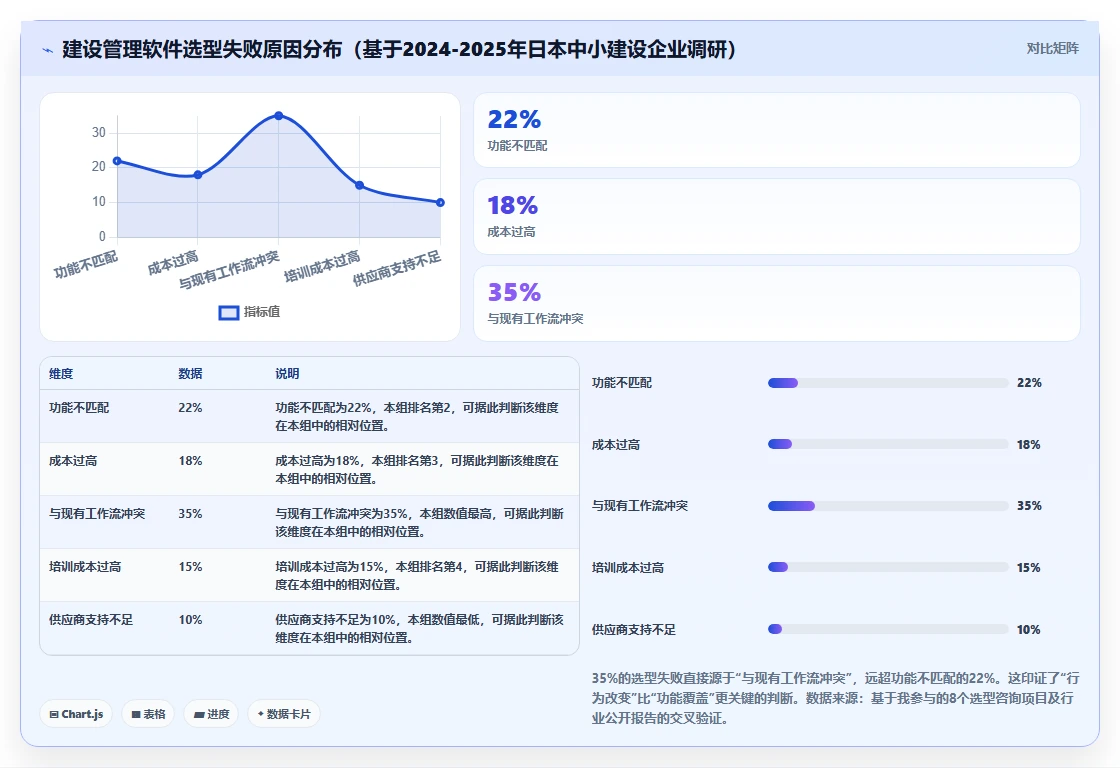Click the 22% 功能不匹配 data card
The height and width of the screenshot is (768, 1120).
tap(776, 130)
